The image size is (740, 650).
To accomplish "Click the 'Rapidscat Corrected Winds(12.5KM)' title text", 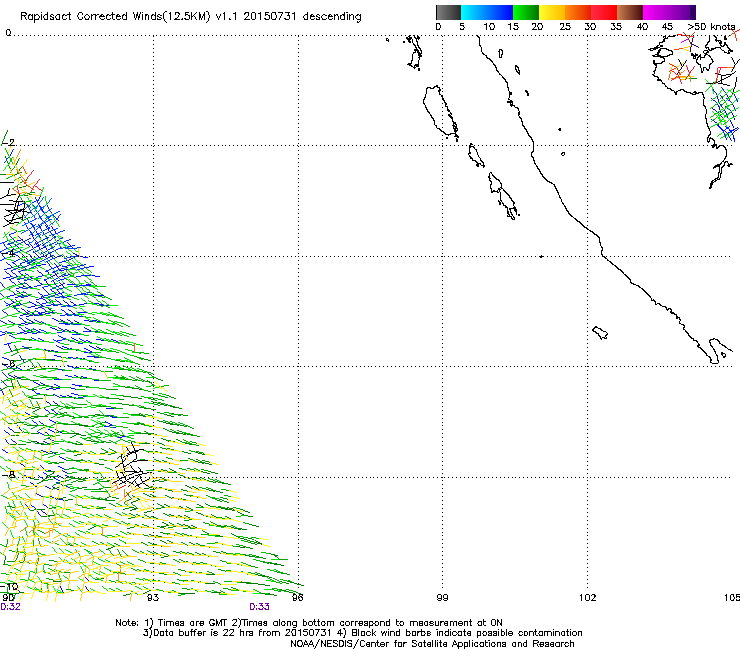I will click(115, 17).
